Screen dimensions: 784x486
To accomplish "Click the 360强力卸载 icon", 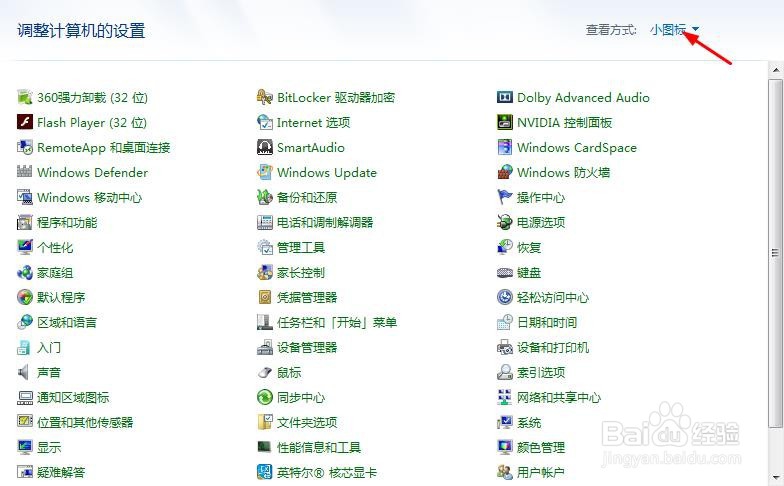I will [x=24, y=97].
